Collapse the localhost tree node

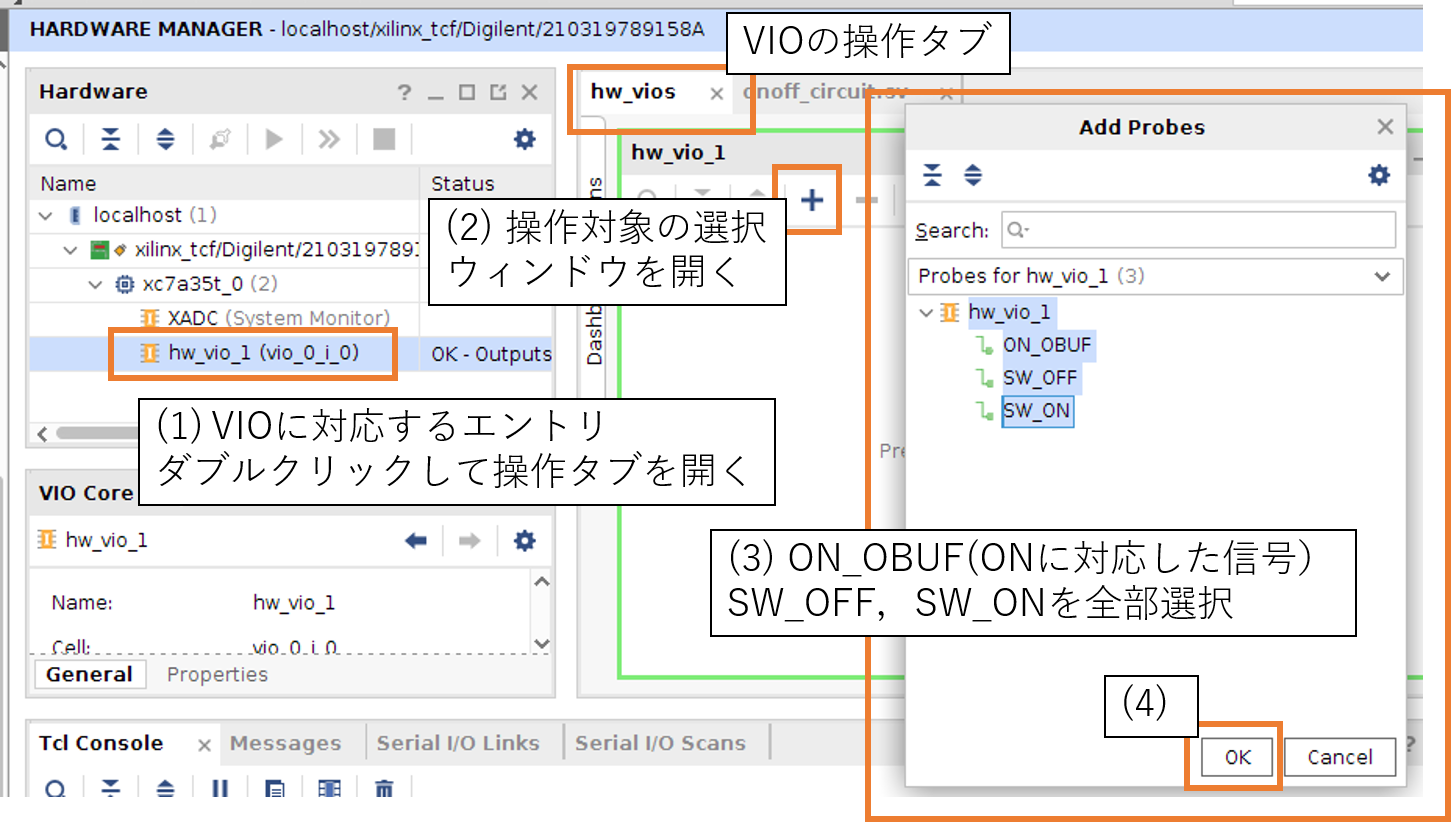click(45, 216)
